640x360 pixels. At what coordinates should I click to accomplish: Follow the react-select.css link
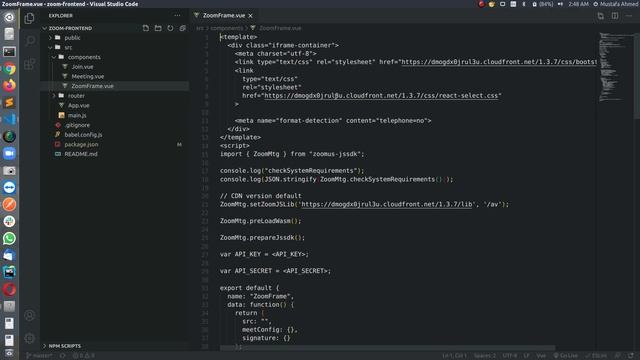click(381, 96)
